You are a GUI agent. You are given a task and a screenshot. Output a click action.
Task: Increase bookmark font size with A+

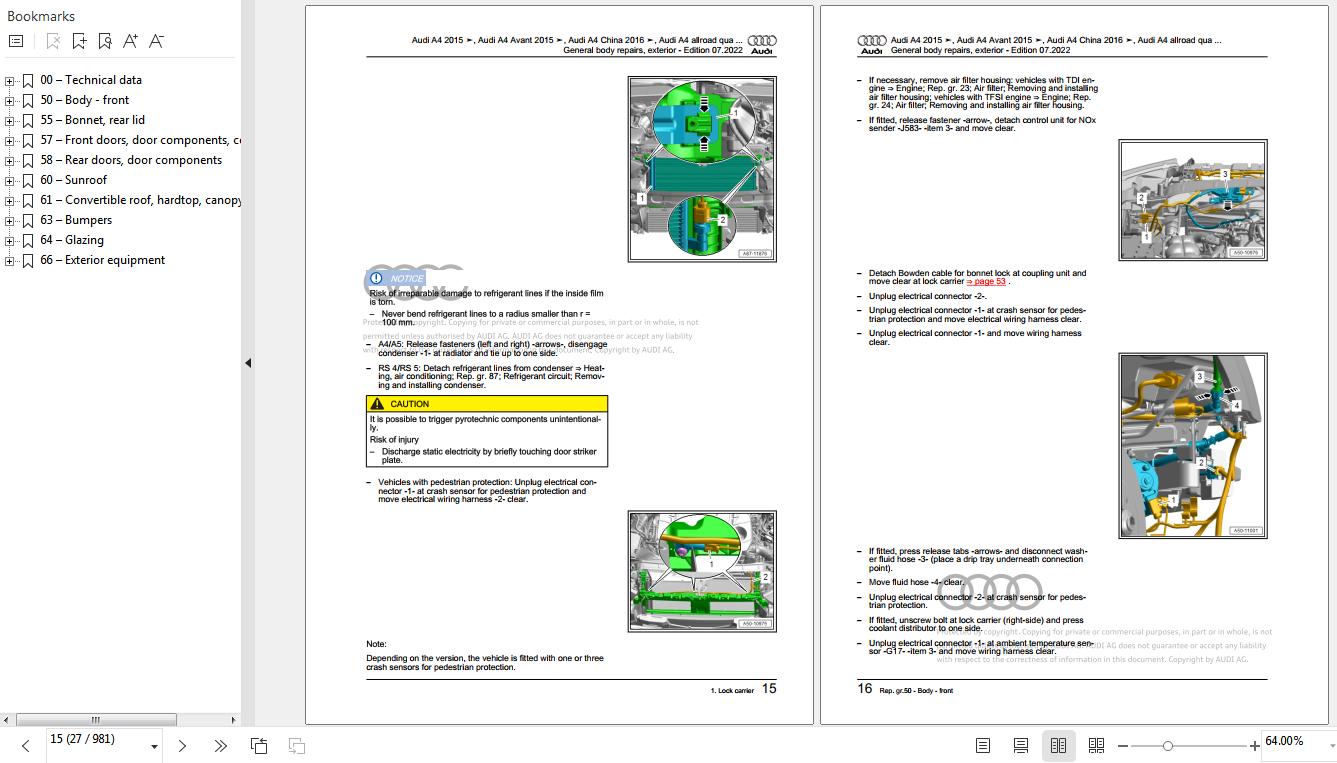click(x=130, y=41)
